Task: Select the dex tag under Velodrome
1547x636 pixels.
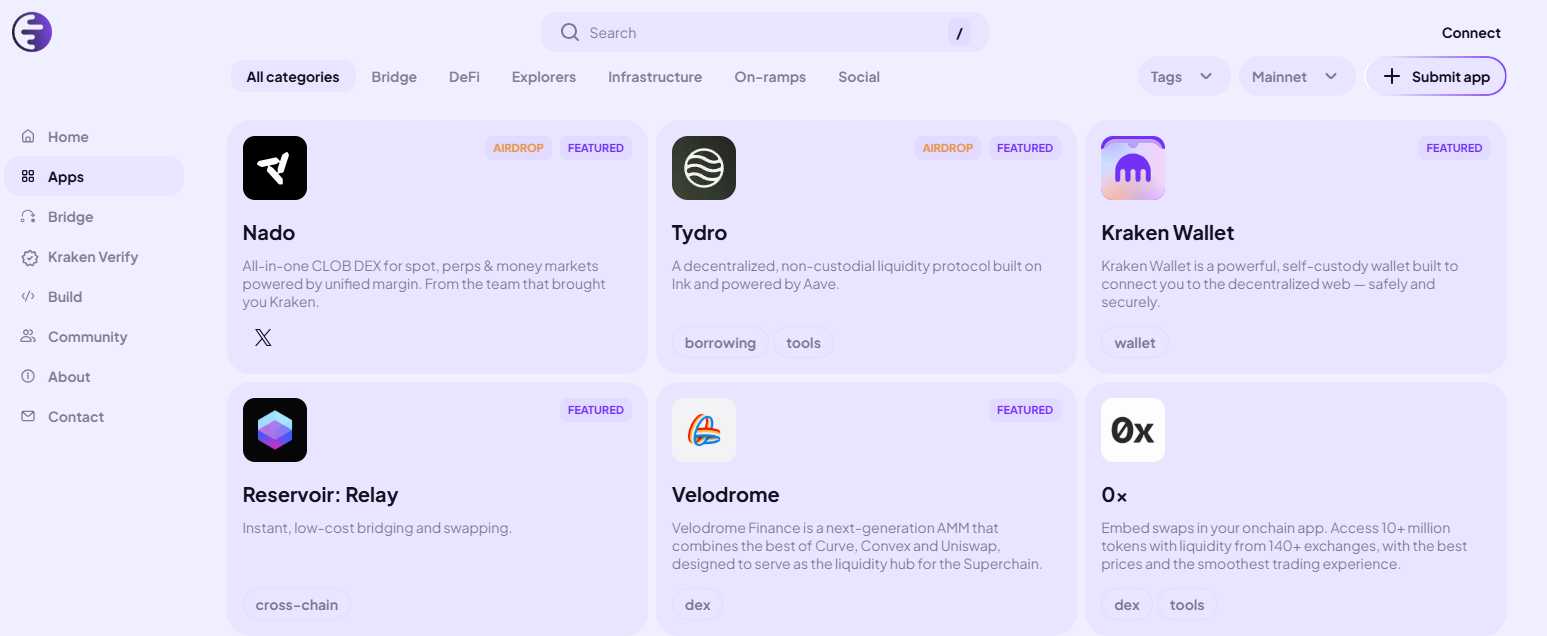Action: 697,604
